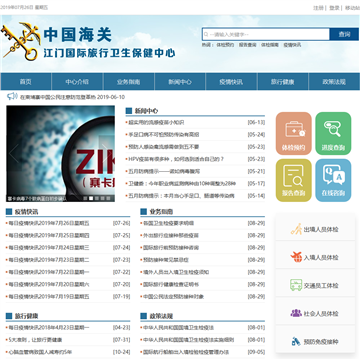360x360 pixels.
Task: Open the 疫情快讯 navigation menu item
Action: (x=231, y=82)
